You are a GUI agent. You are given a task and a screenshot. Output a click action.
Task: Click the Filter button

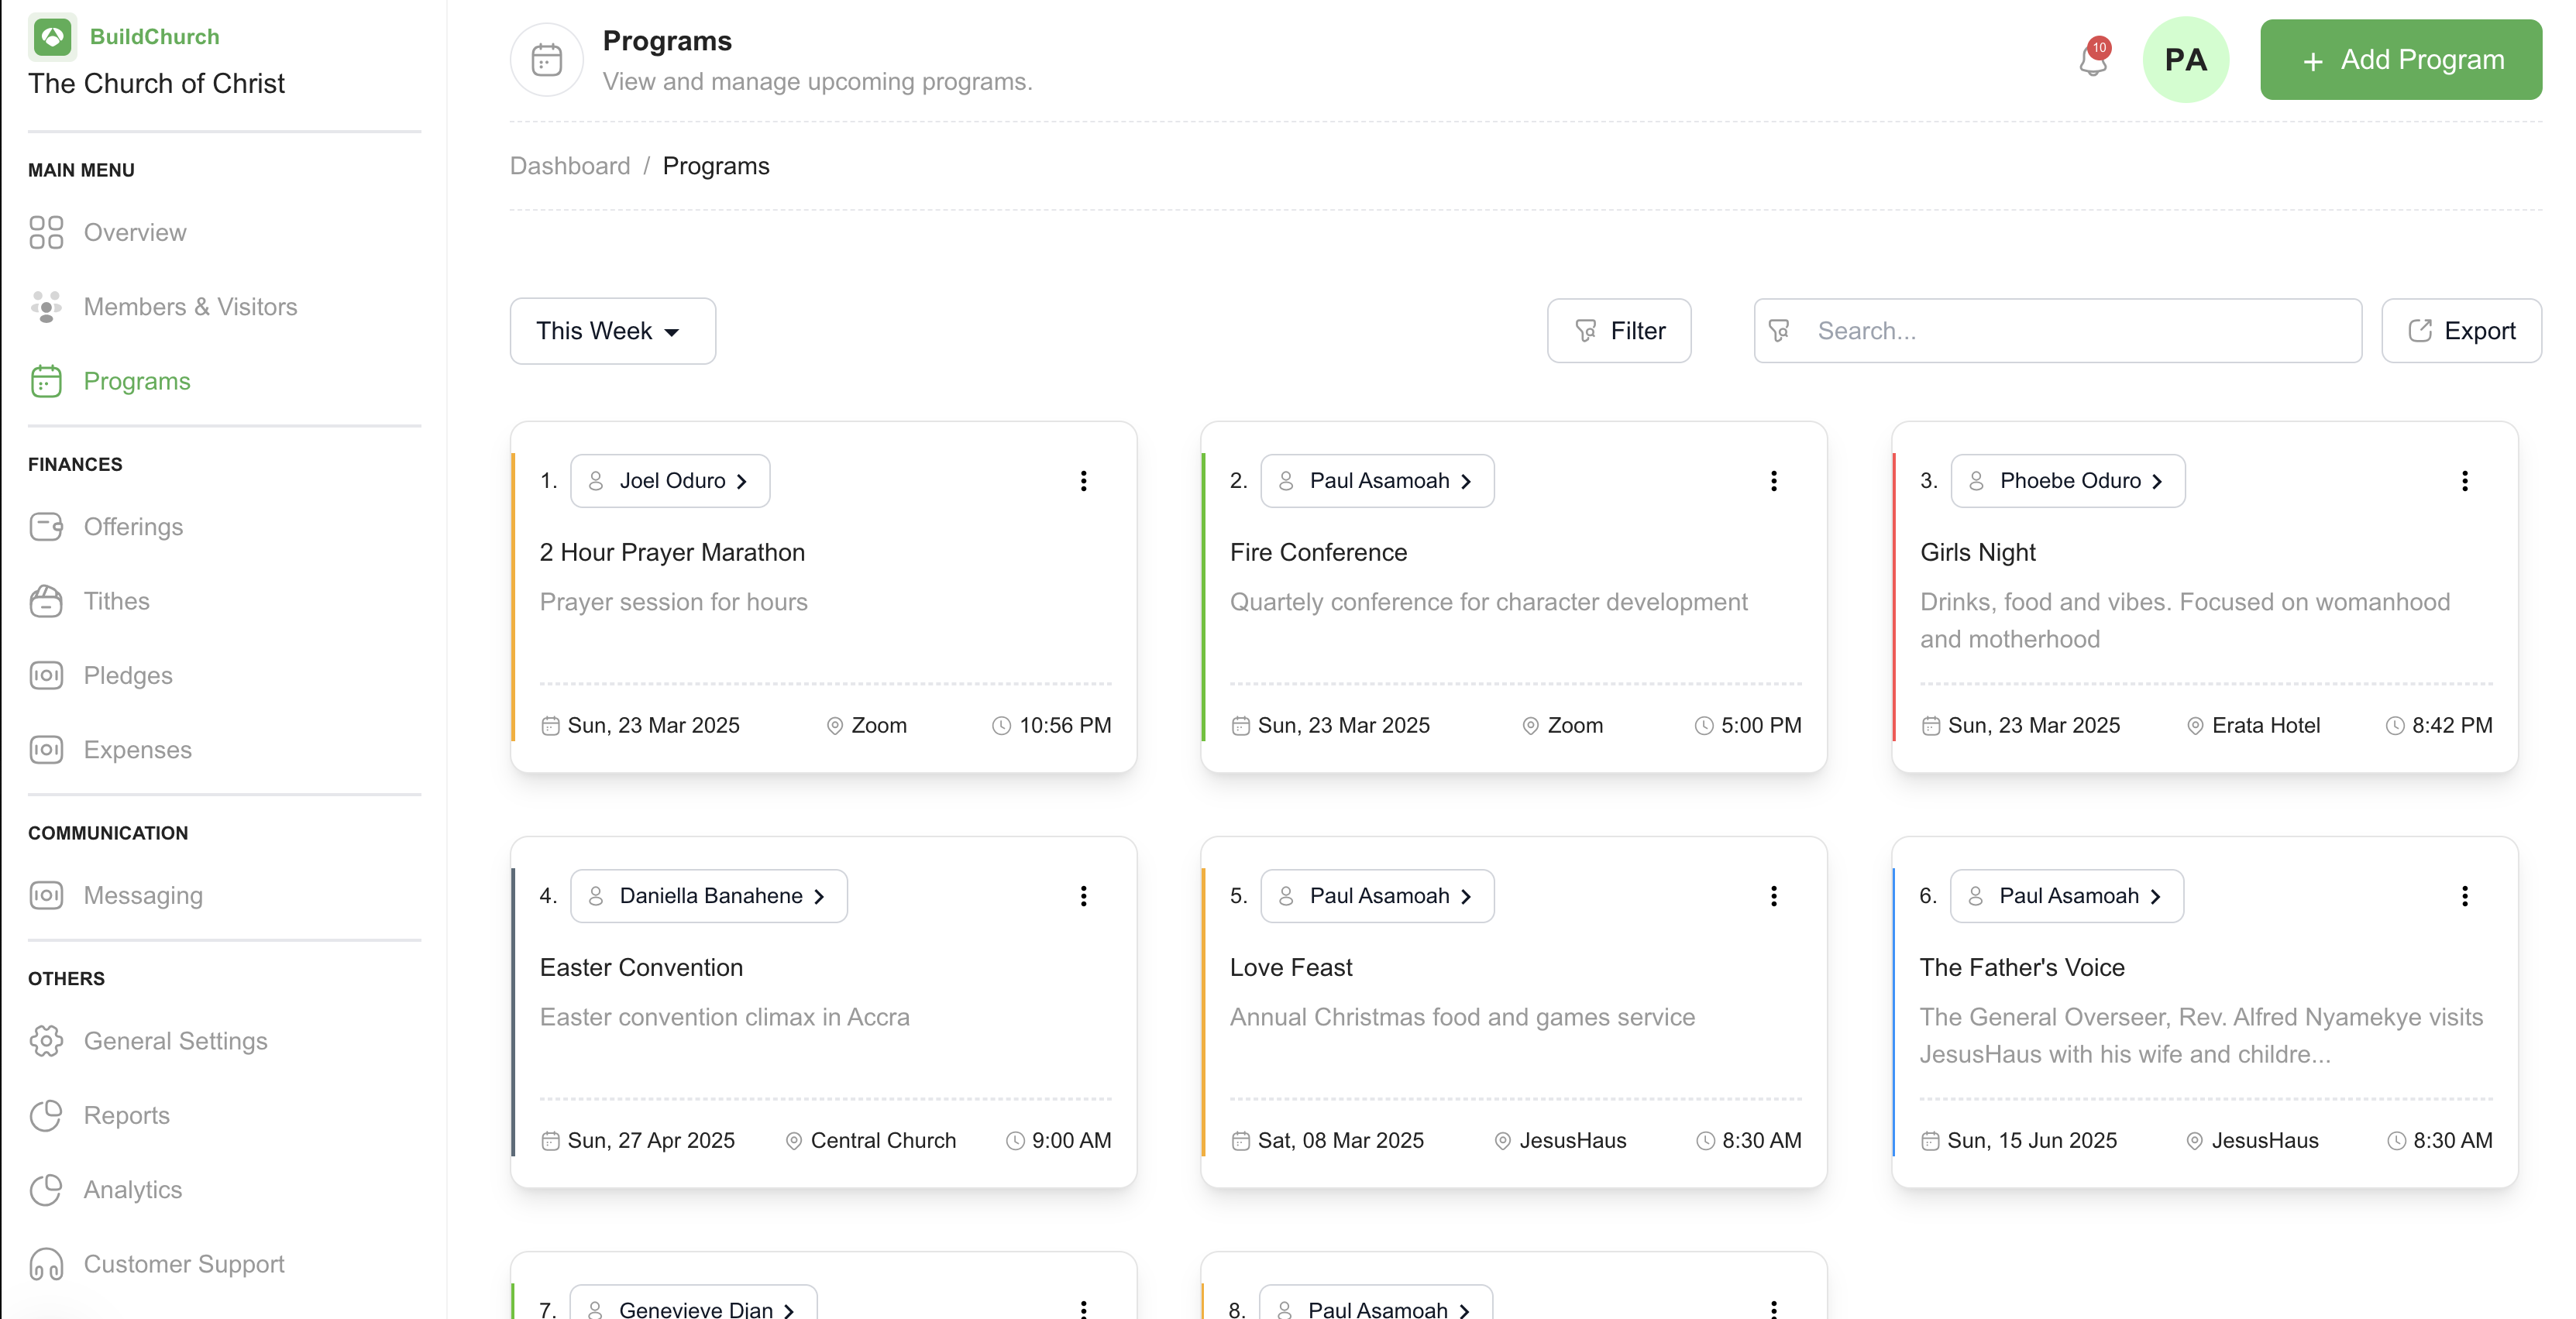pos(1618,330)
